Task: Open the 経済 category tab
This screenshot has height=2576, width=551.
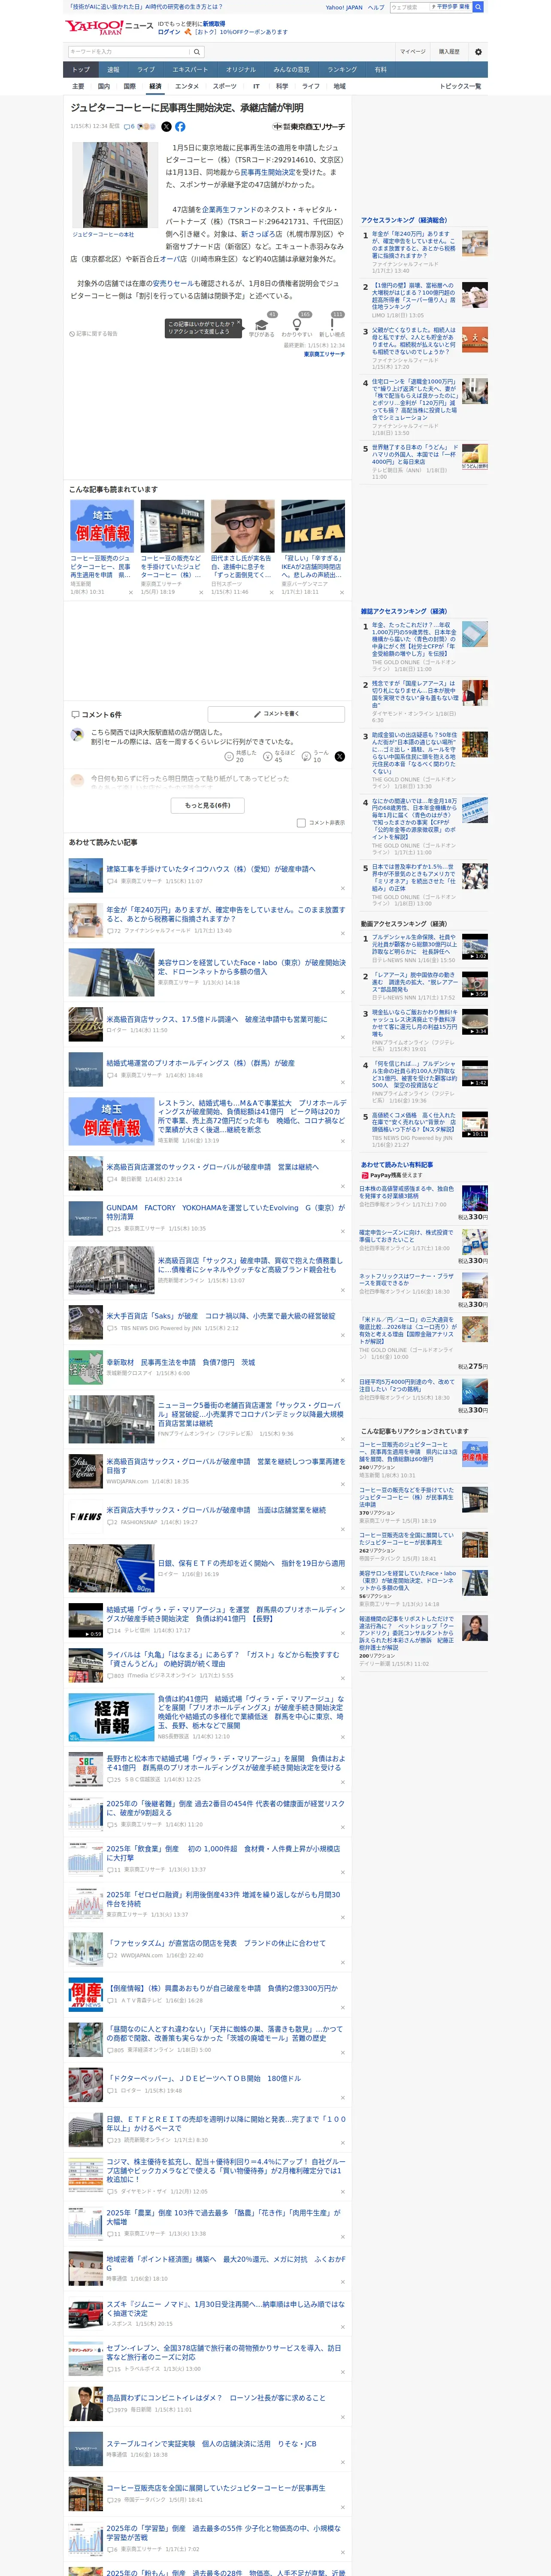Action: click(155, 87)
